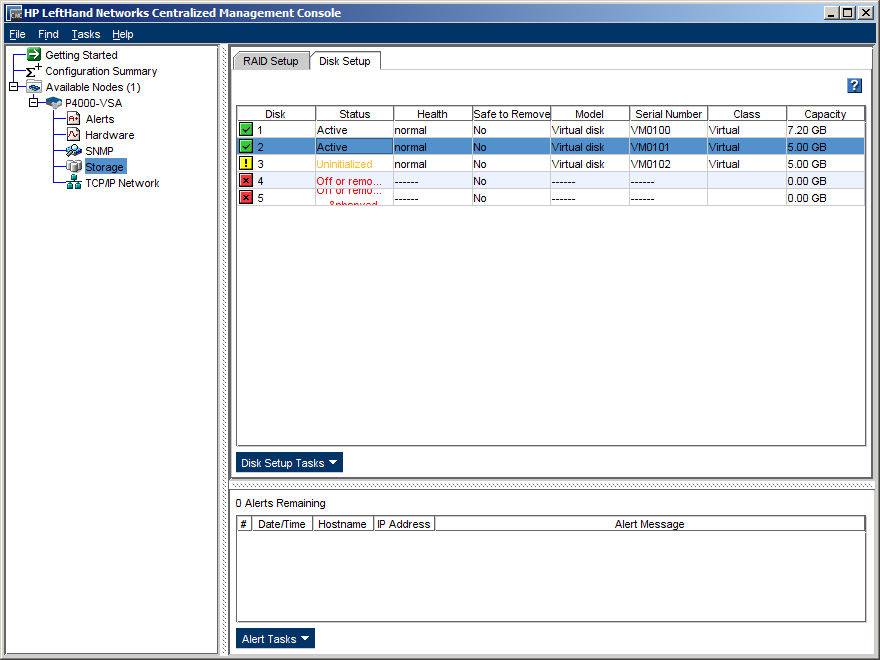
Task: Open the Alert Tasks dropdown
Action: pos(275,639)
